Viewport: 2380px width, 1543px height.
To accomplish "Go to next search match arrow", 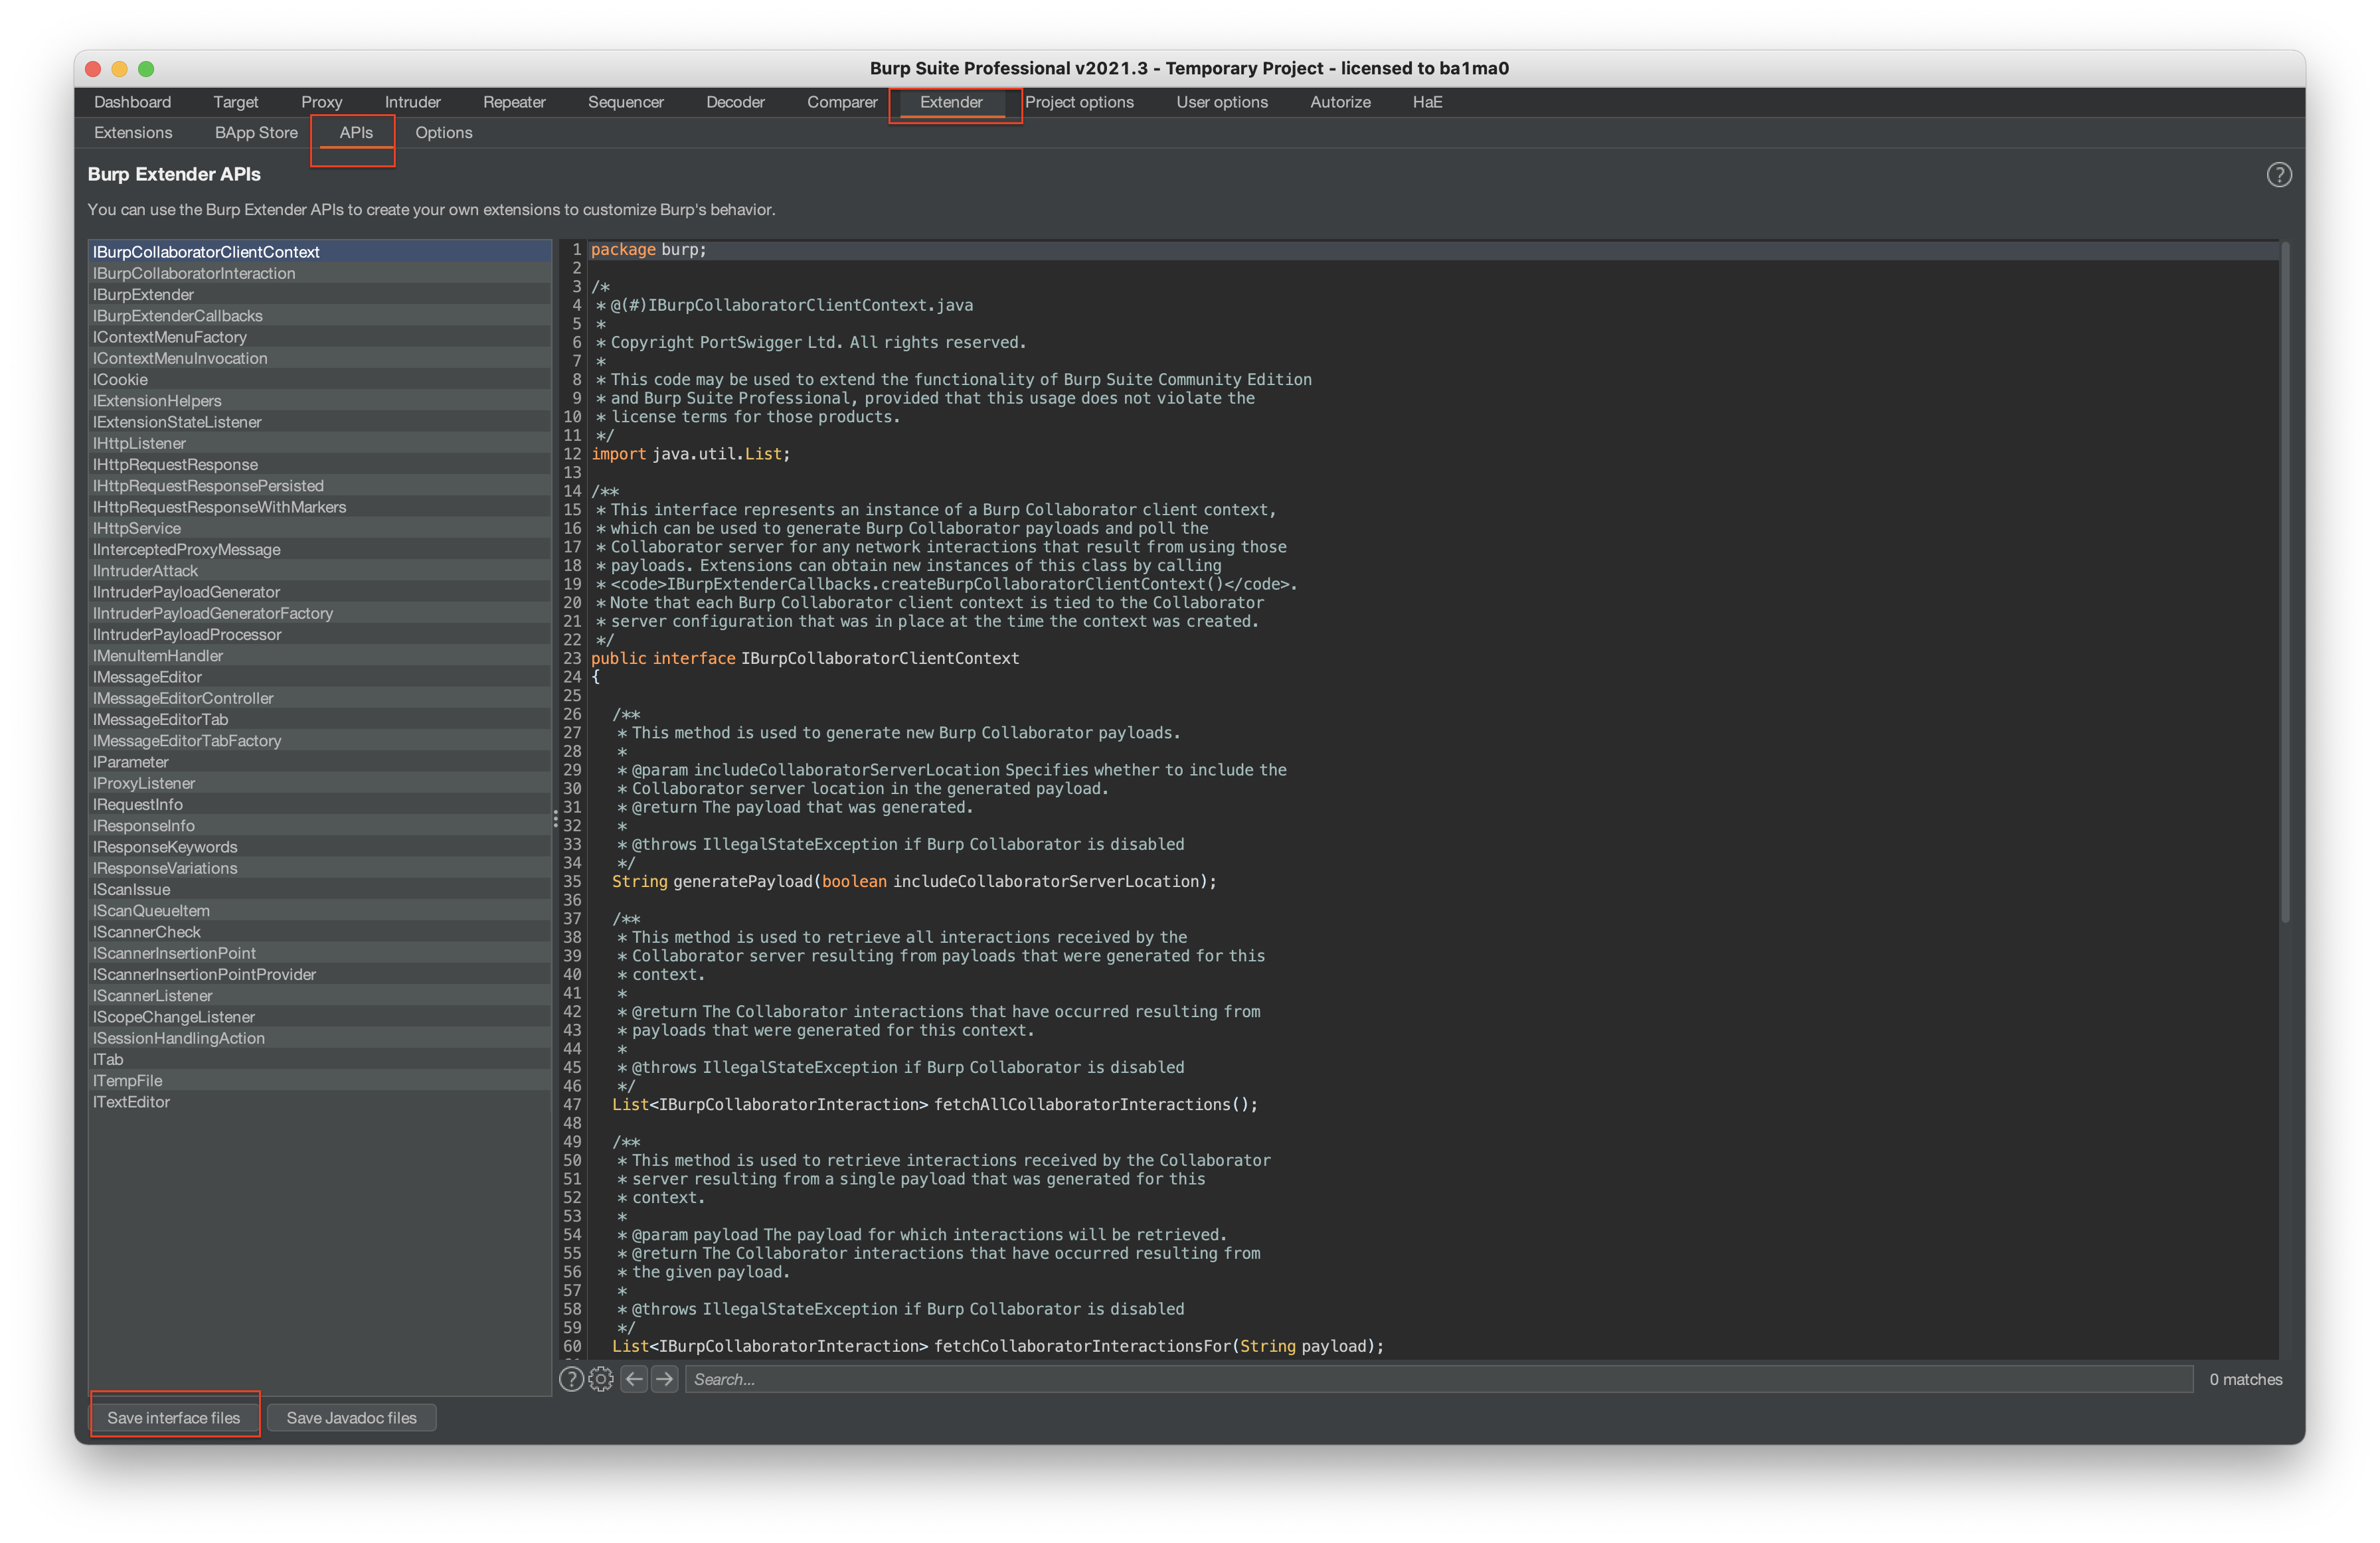I will click(x=665, y=1379).
